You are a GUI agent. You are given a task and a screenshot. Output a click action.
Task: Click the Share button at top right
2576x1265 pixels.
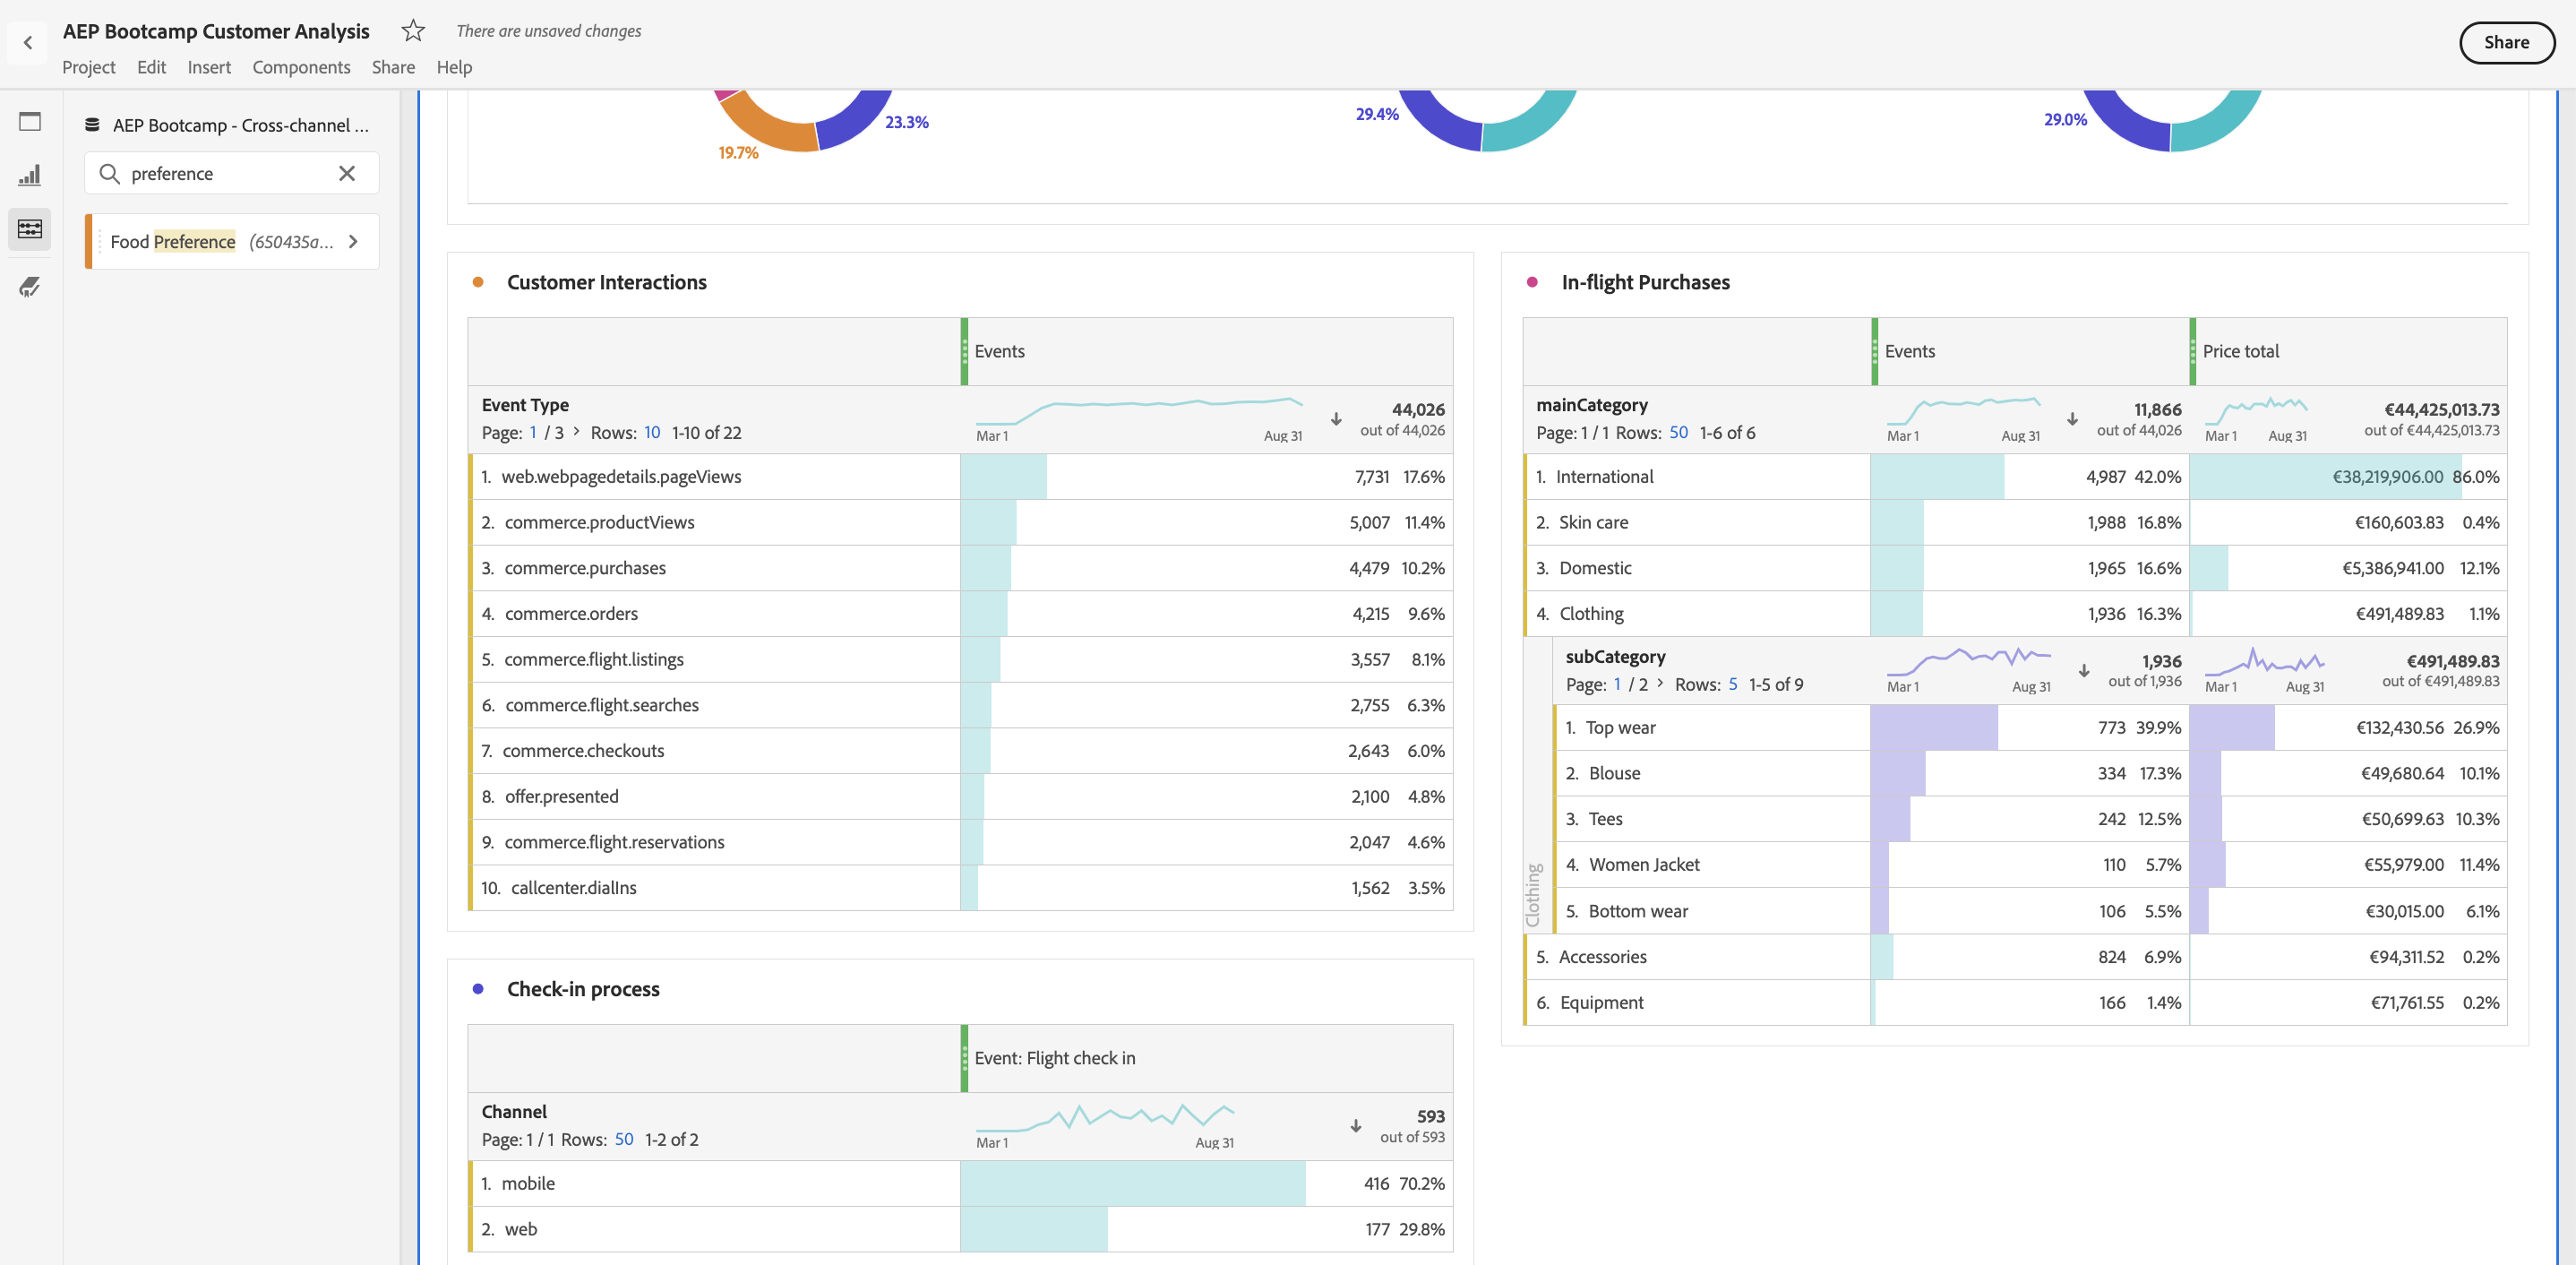coord(2506,43)
